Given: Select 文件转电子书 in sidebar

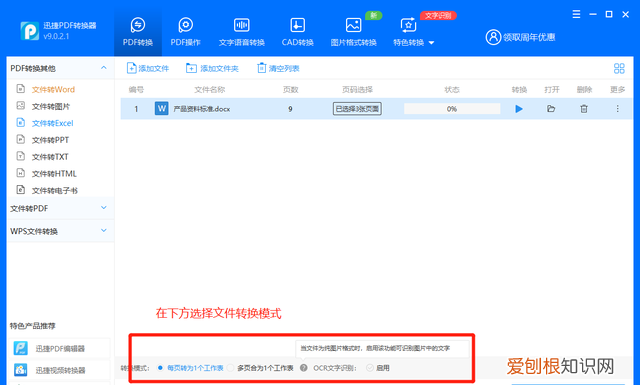Looking at the screenshot, I should pos(55,190).
